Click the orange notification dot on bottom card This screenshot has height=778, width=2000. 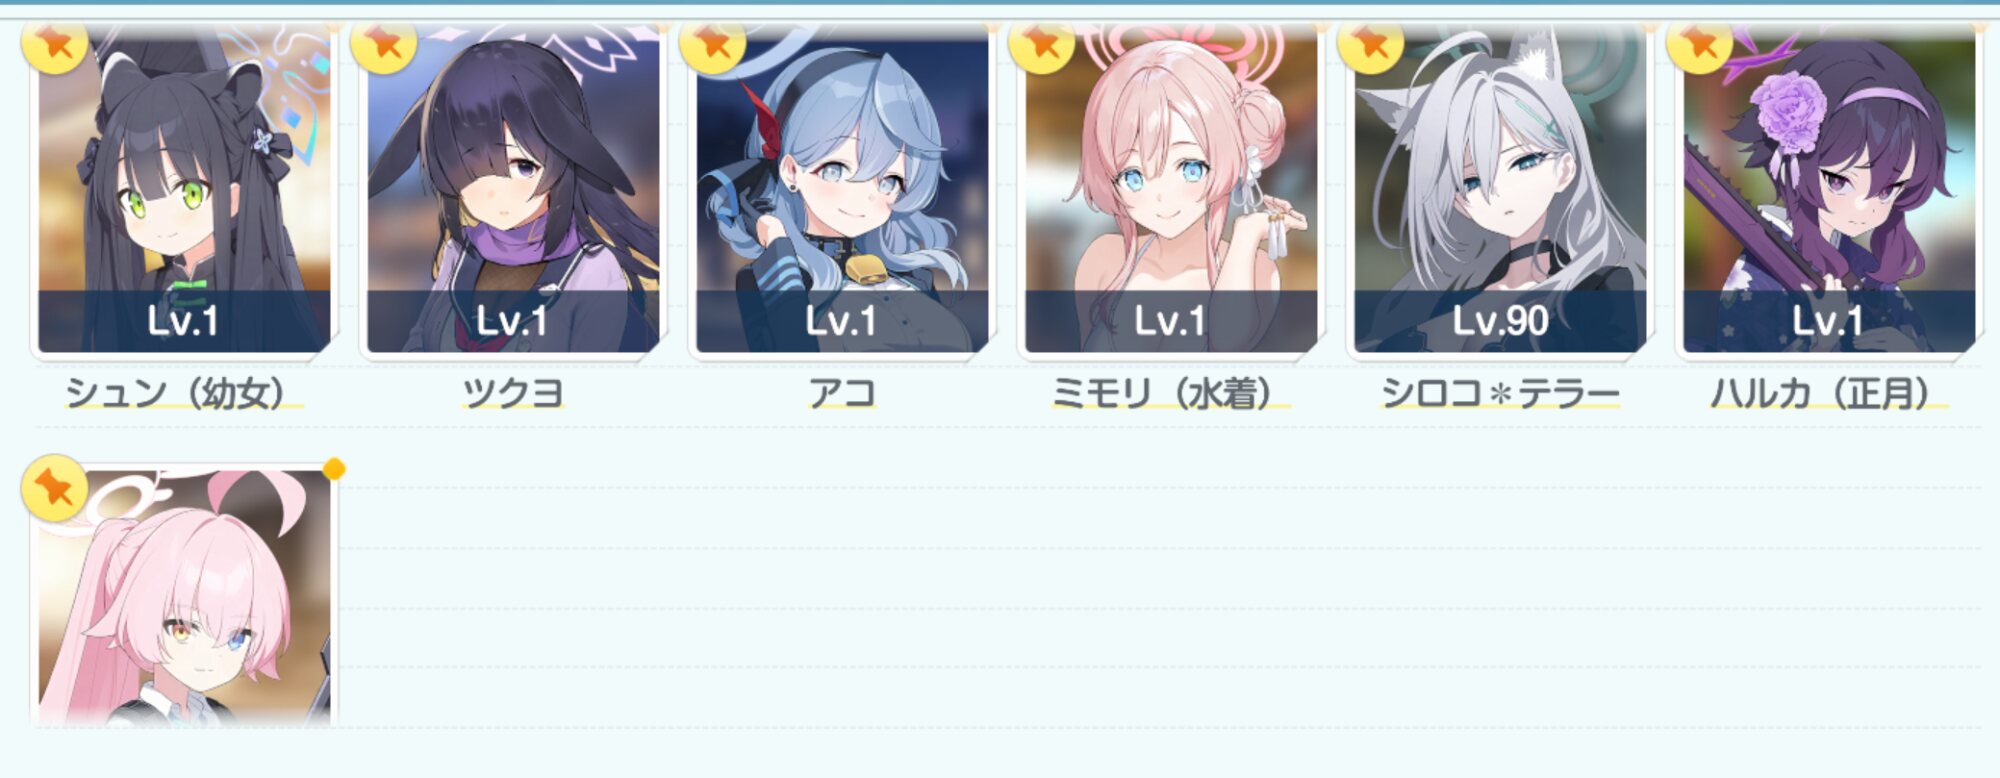pos(335,469)
